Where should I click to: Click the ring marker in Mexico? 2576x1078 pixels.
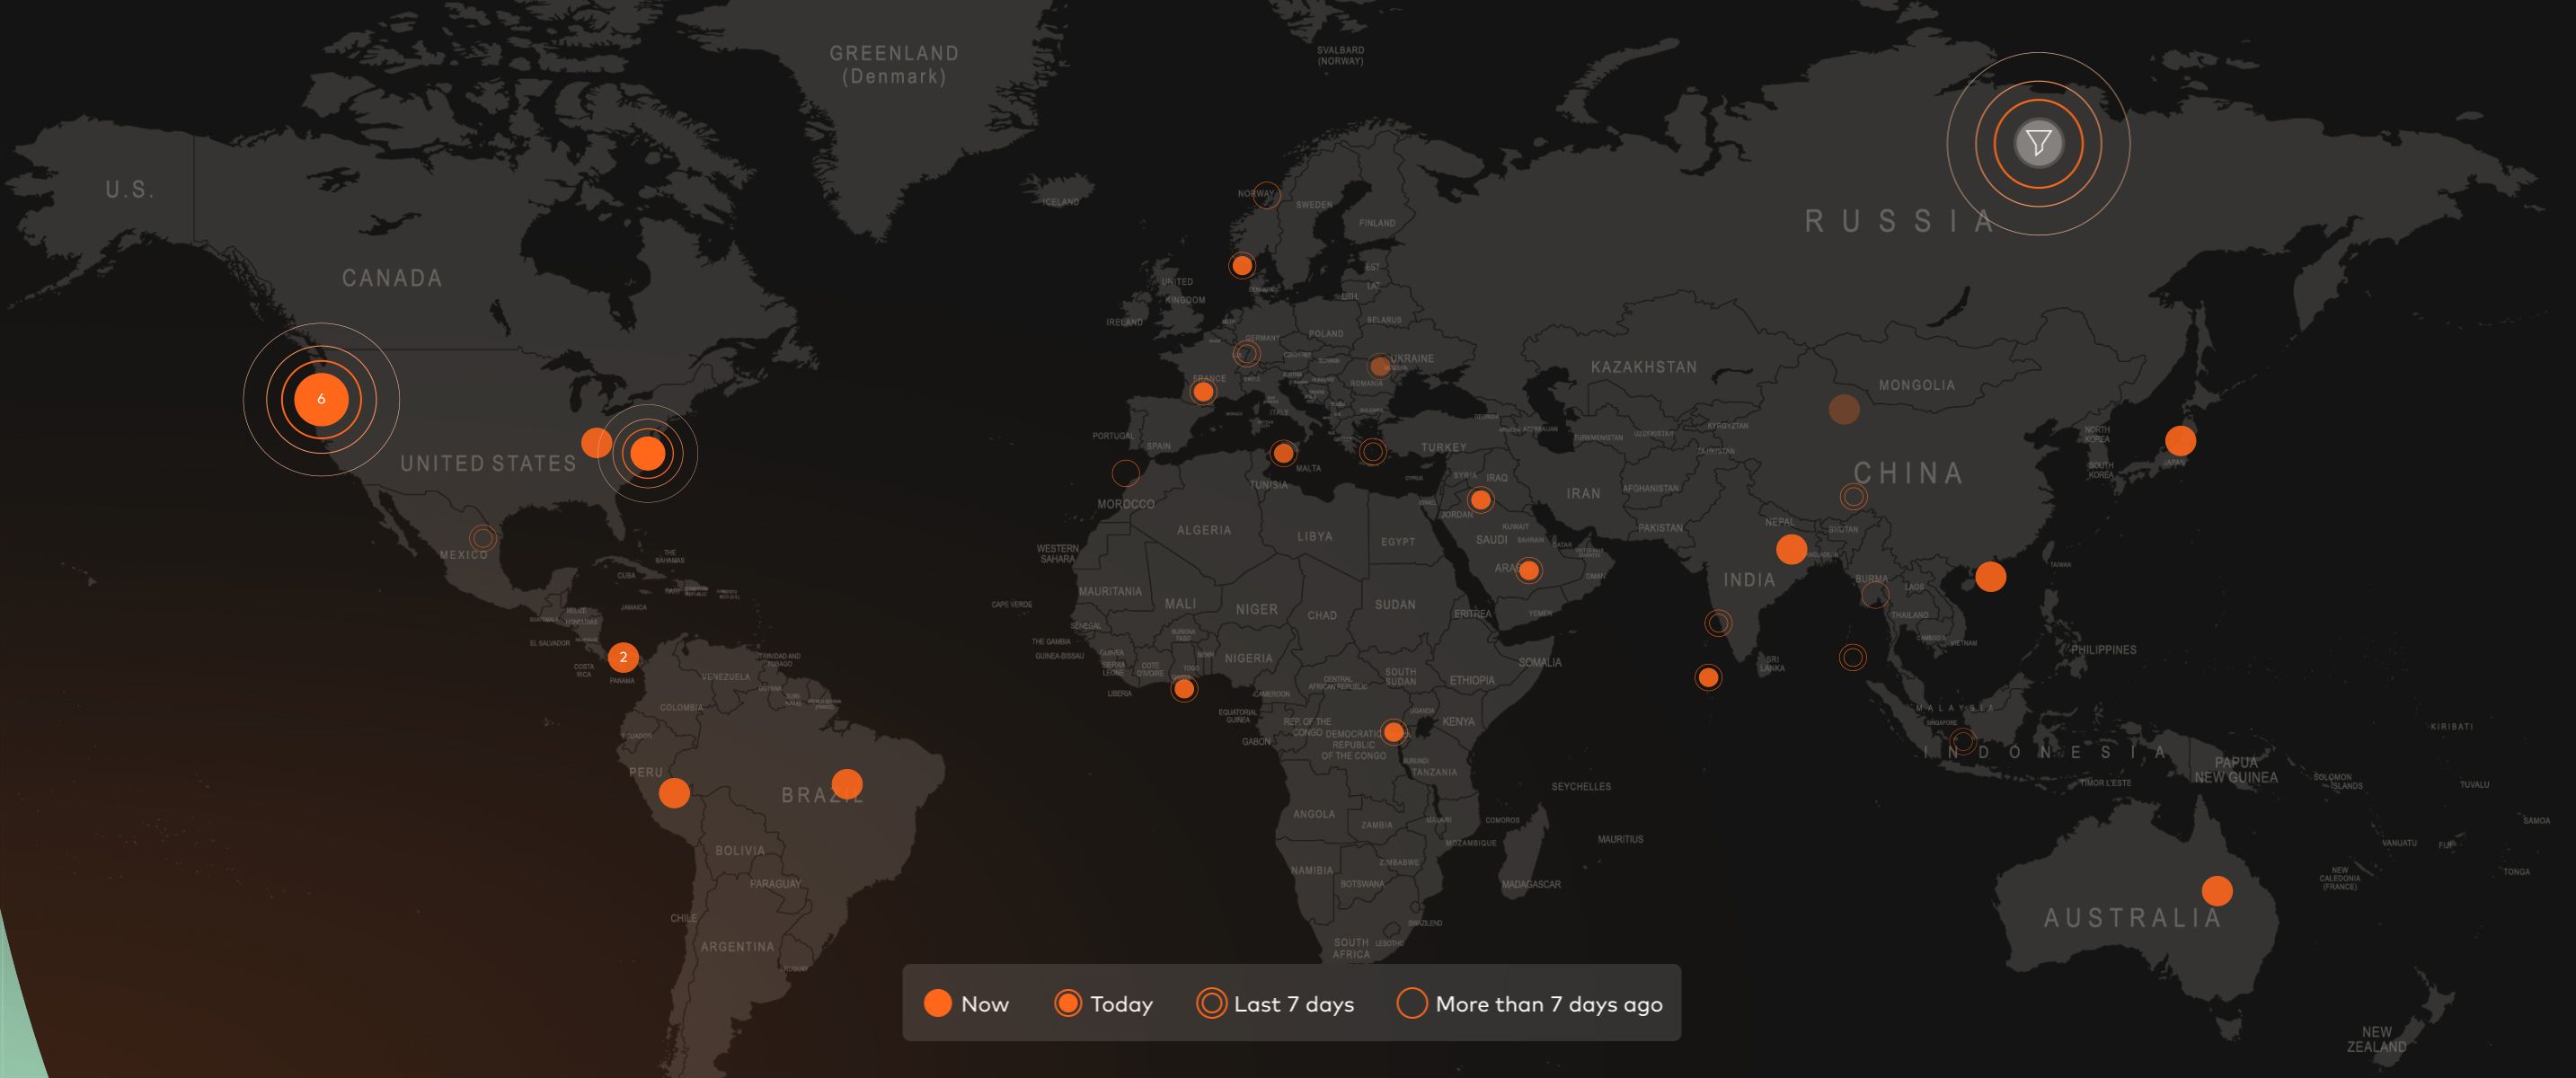point(482,538)
